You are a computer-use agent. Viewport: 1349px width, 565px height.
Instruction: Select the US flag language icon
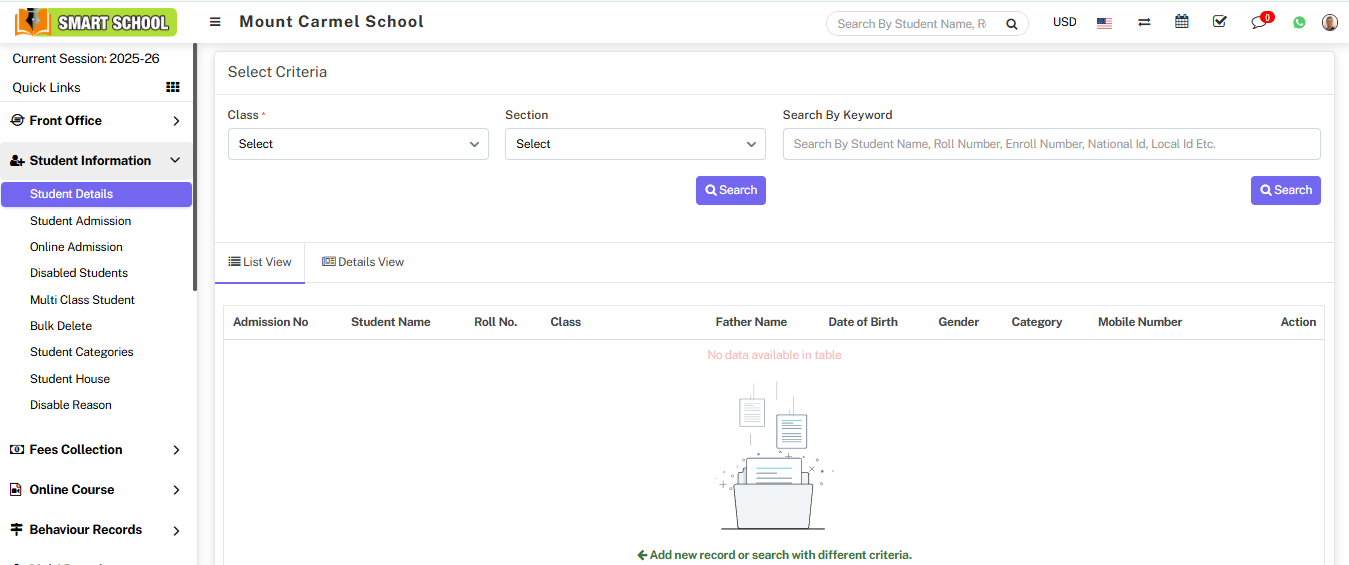[1104, 23]
